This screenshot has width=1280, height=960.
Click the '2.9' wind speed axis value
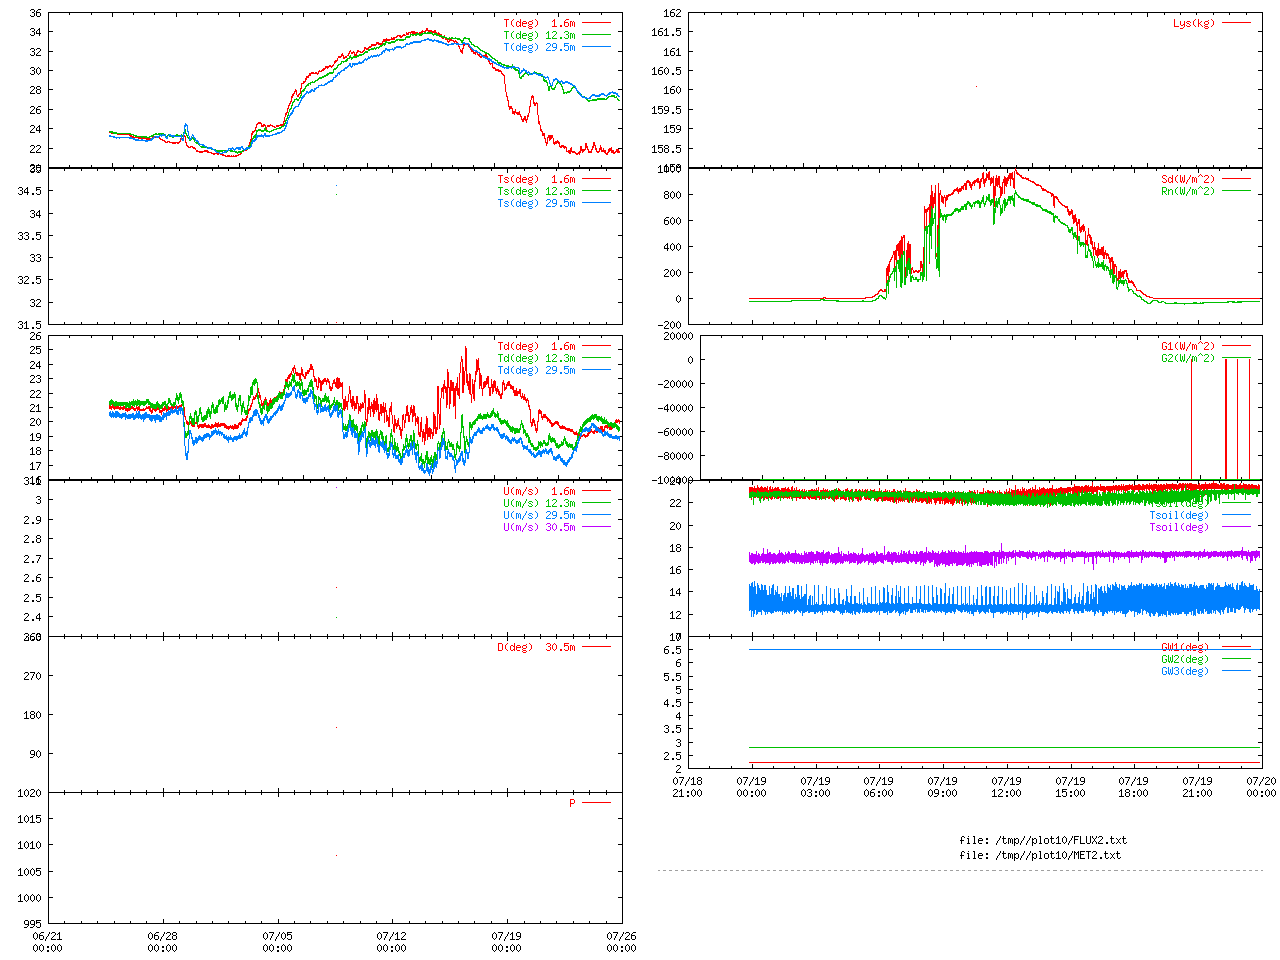(x=33, y=520)
